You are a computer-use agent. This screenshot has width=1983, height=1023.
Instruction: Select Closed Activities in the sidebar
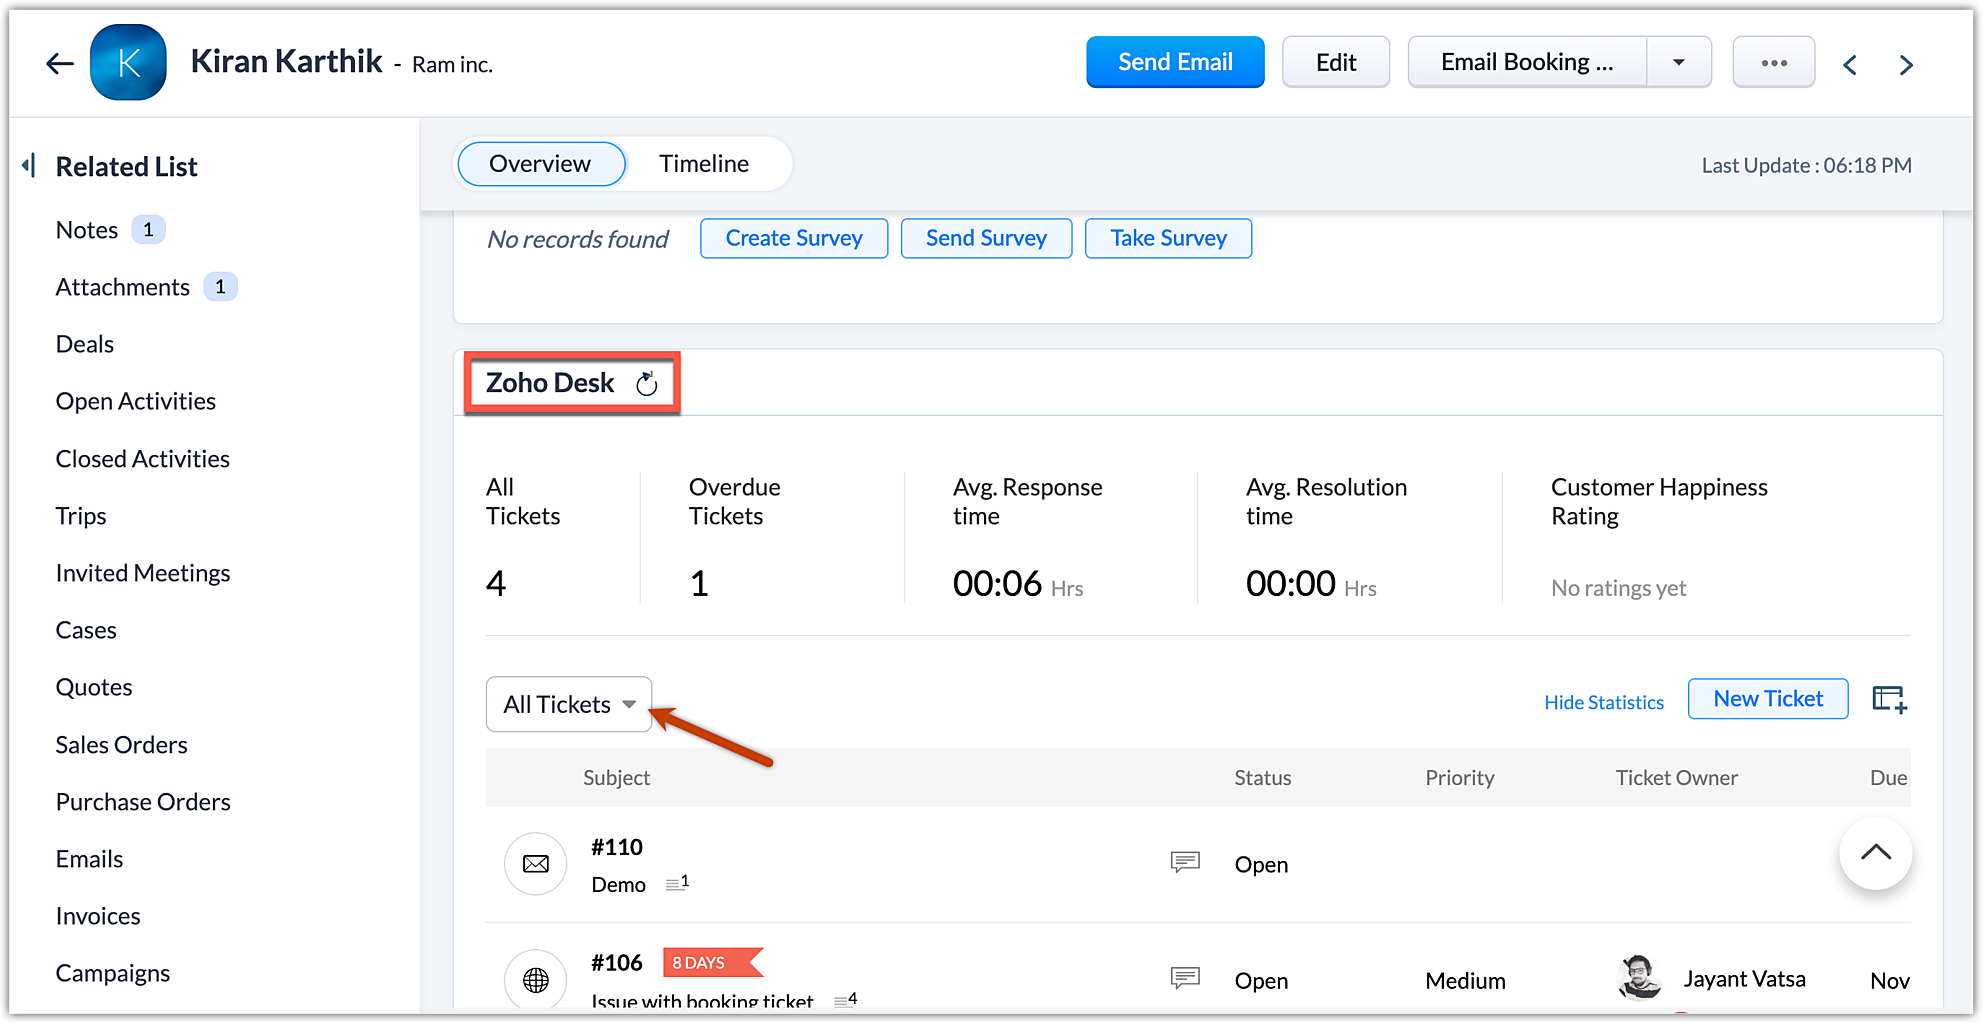(x=143, y=459)
